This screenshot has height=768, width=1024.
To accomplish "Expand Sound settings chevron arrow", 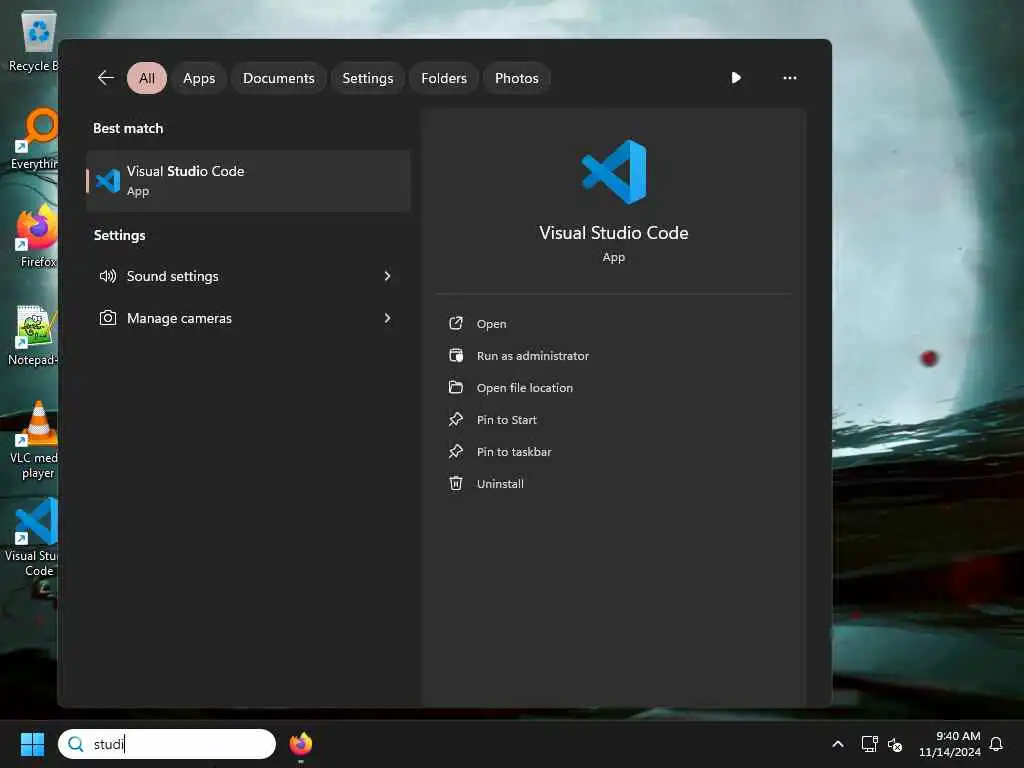I will tap(387, 276).
